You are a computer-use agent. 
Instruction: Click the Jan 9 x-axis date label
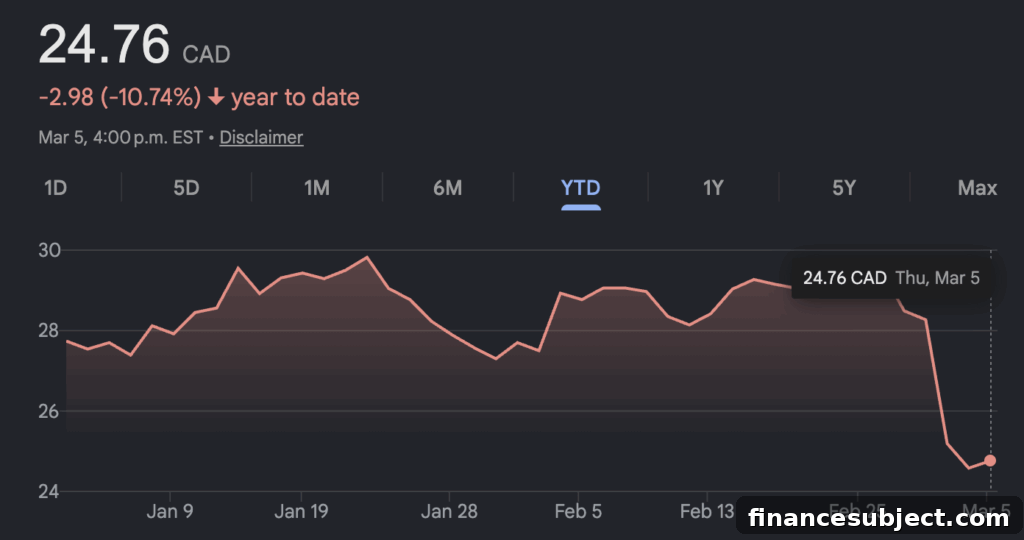coord(170,511)
